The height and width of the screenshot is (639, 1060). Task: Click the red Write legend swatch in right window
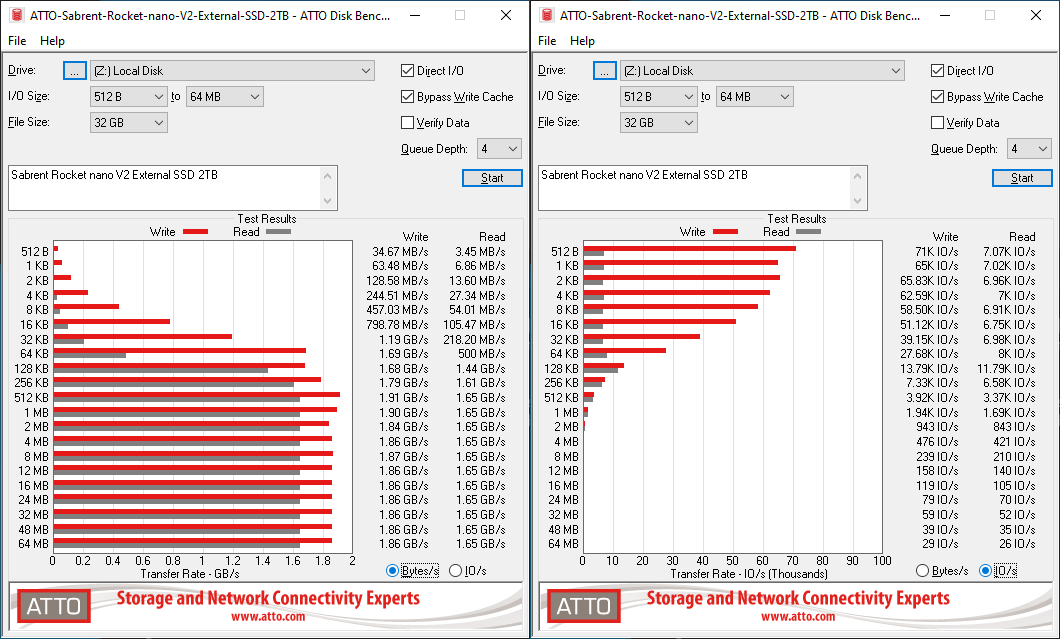click(x=725, y=232)
